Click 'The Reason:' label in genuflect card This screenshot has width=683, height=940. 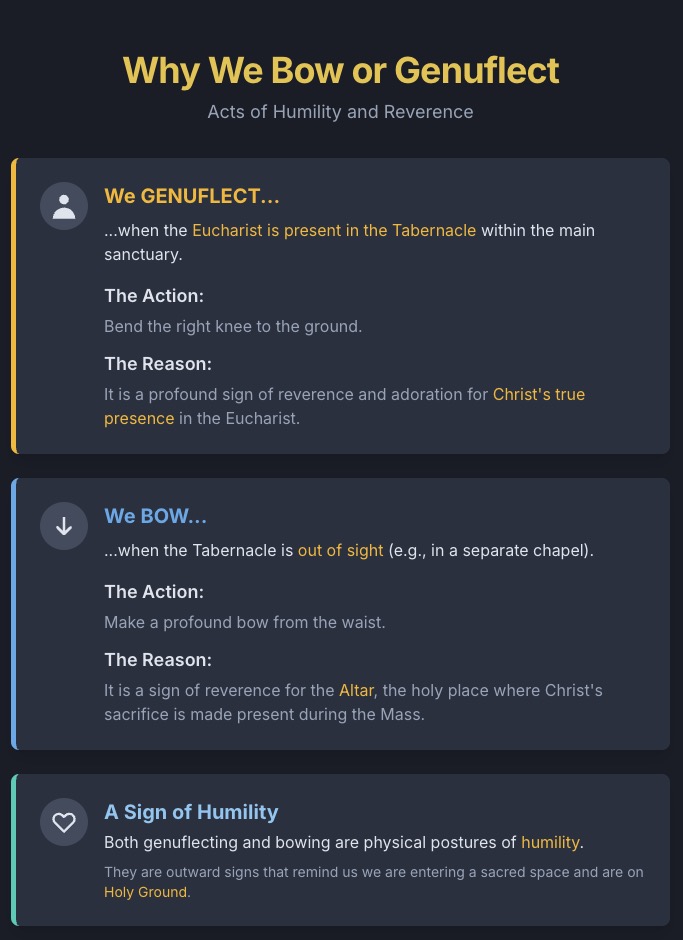point(158,364)
